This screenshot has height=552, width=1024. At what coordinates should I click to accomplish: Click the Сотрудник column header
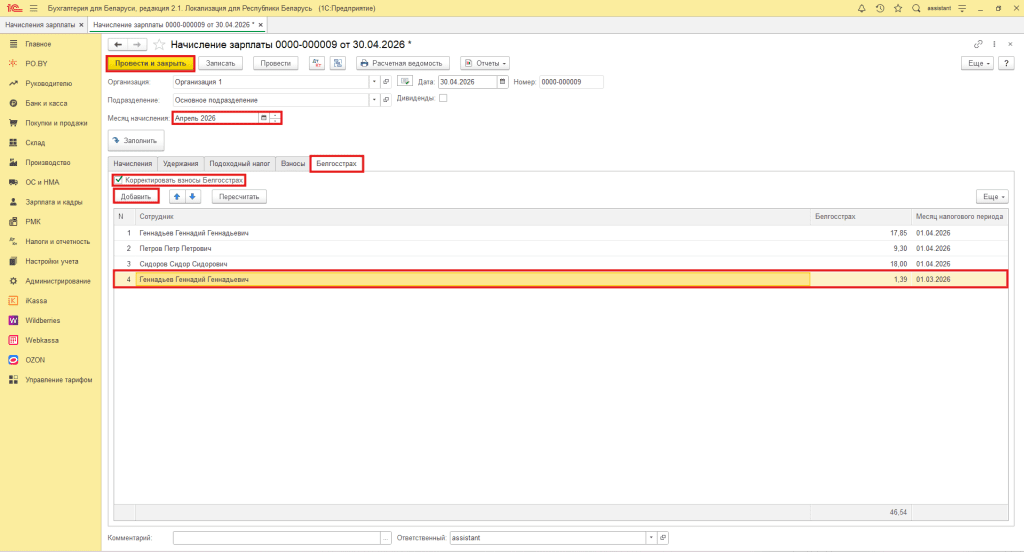coord(473,216)
